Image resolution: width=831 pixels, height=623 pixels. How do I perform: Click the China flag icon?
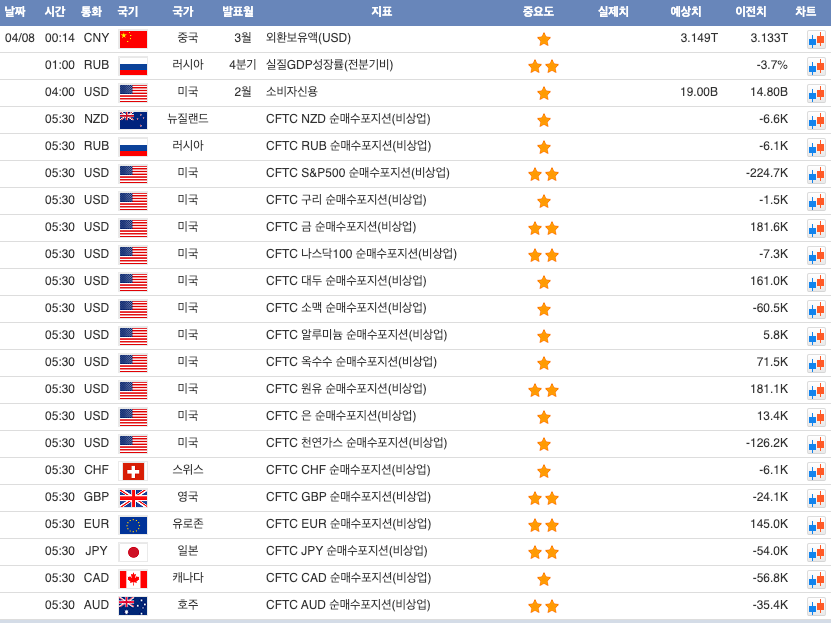[133, 39]
